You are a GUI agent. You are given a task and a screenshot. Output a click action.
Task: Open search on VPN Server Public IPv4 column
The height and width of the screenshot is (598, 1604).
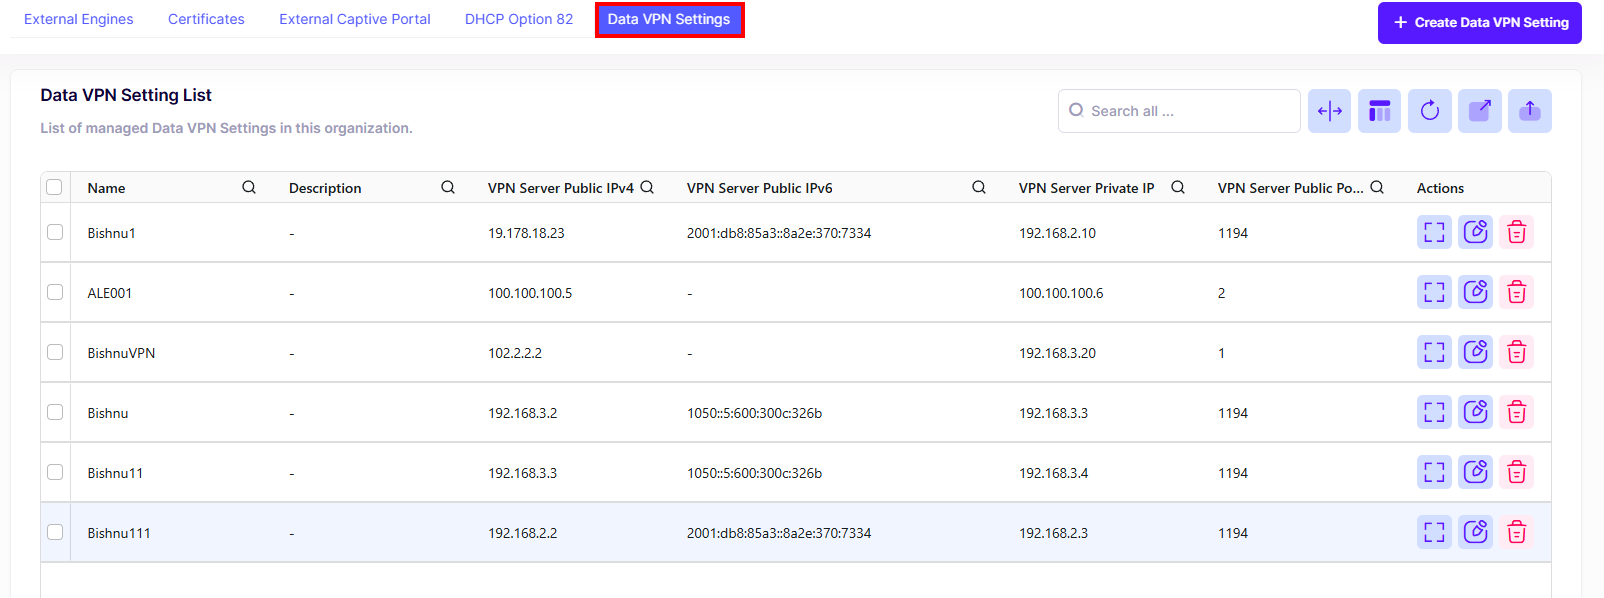(647, 187)
